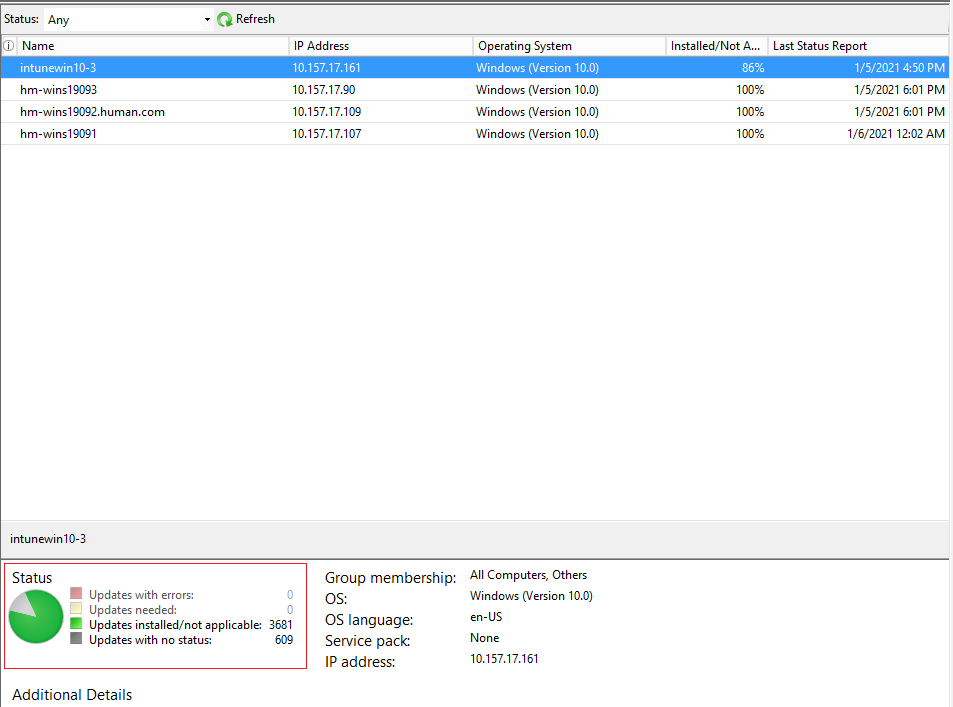Click the Refresh button label
Screen dimensions: 953x707
[253, 18]
